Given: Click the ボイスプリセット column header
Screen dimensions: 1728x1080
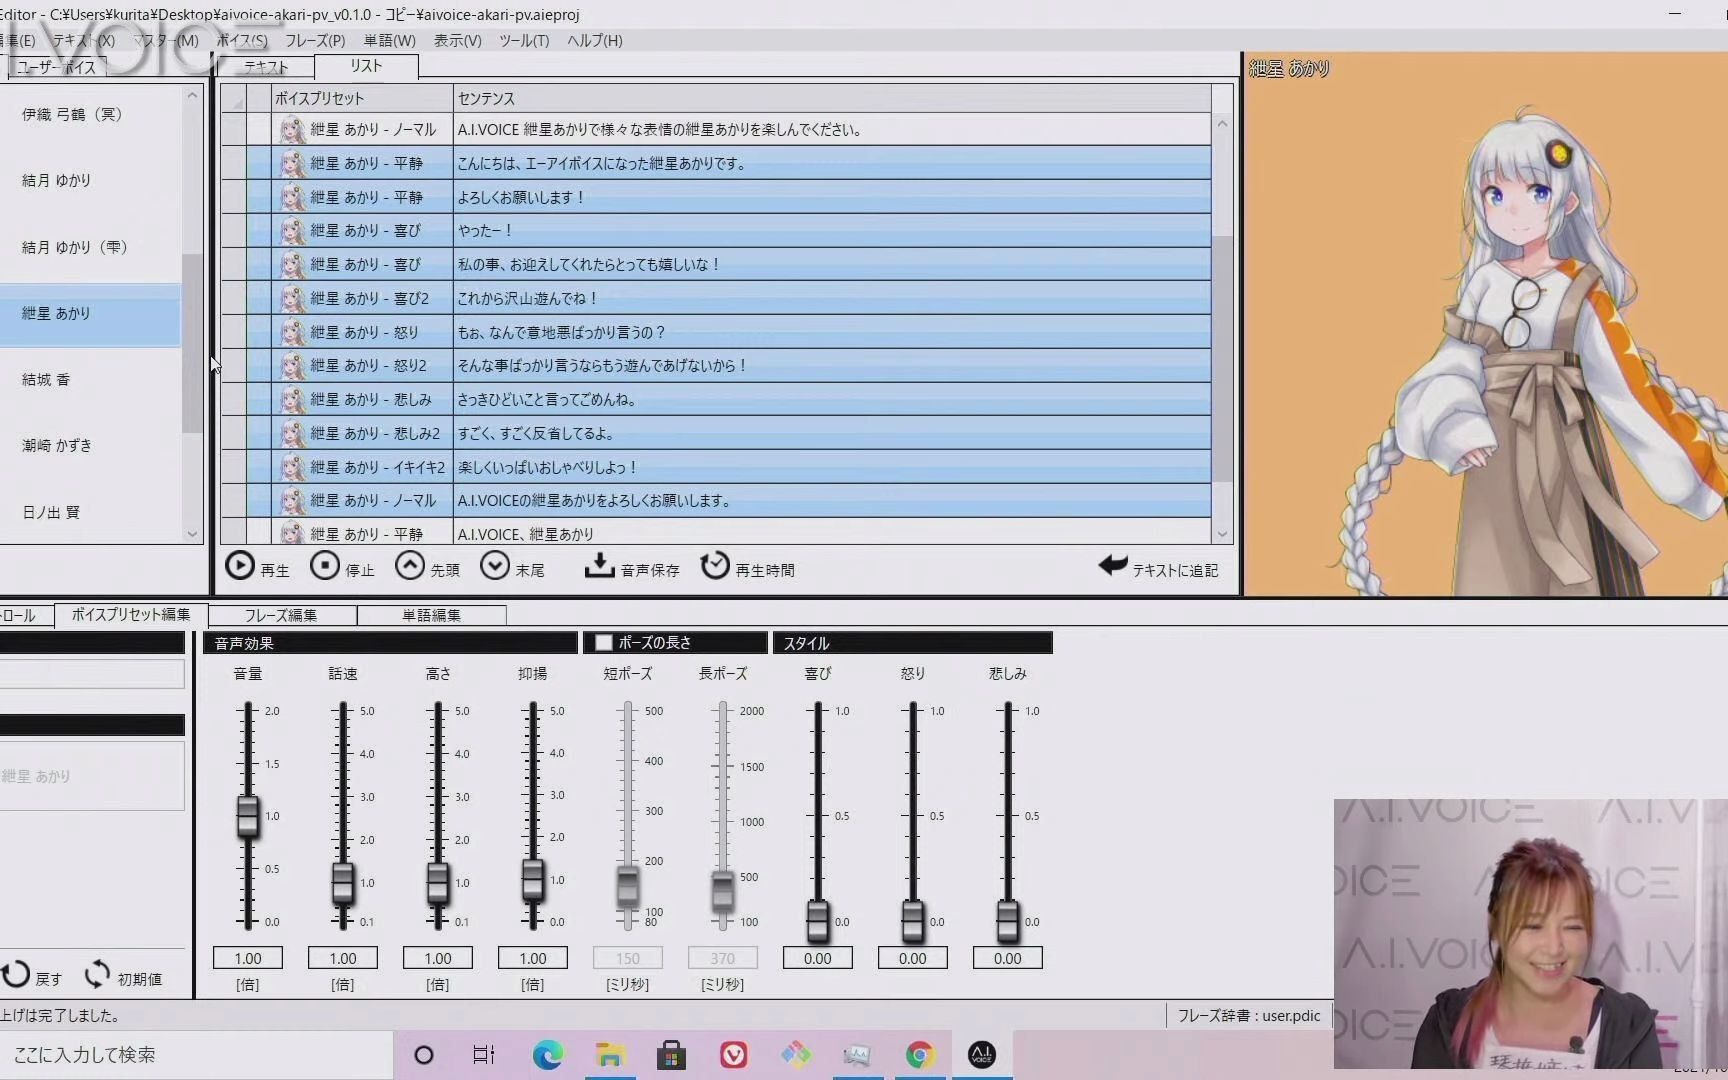Looking at the screenshot, I should coord(362,98).
